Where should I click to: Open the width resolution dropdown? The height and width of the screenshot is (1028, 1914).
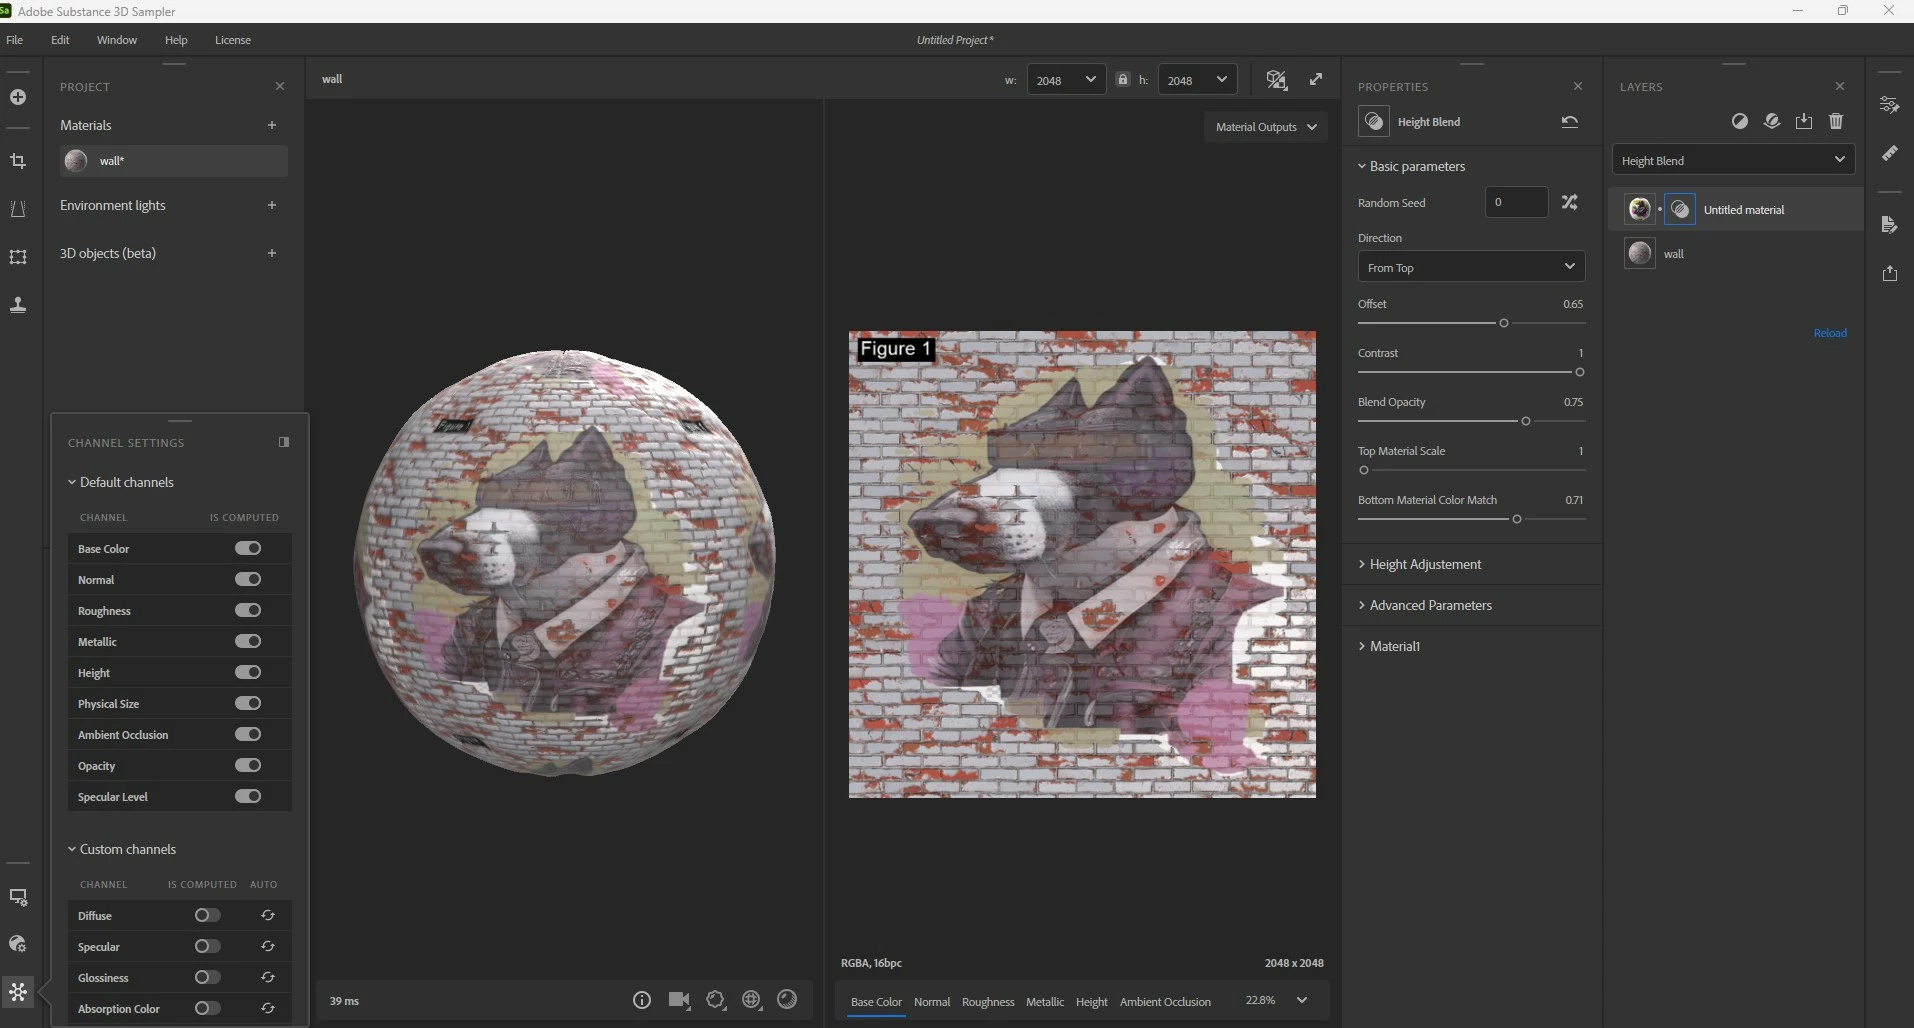[x=1066, y=80]
